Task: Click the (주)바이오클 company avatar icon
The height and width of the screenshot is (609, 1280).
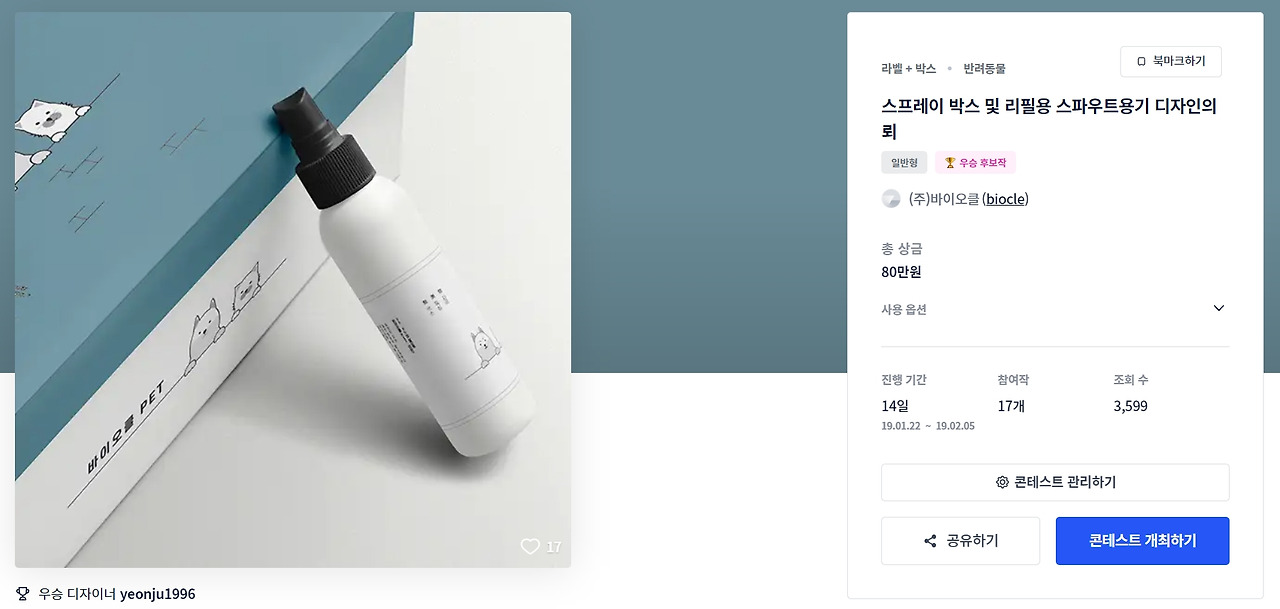Action: click(891, 199)
